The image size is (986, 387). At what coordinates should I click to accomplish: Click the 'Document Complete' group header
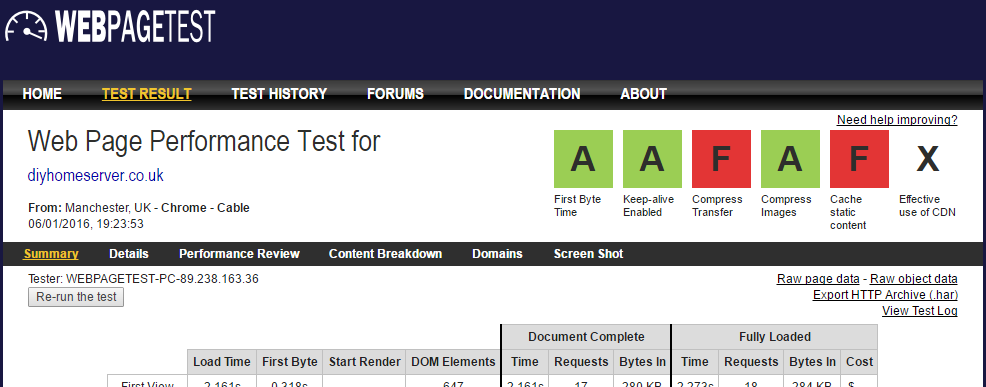coord(586,337)
